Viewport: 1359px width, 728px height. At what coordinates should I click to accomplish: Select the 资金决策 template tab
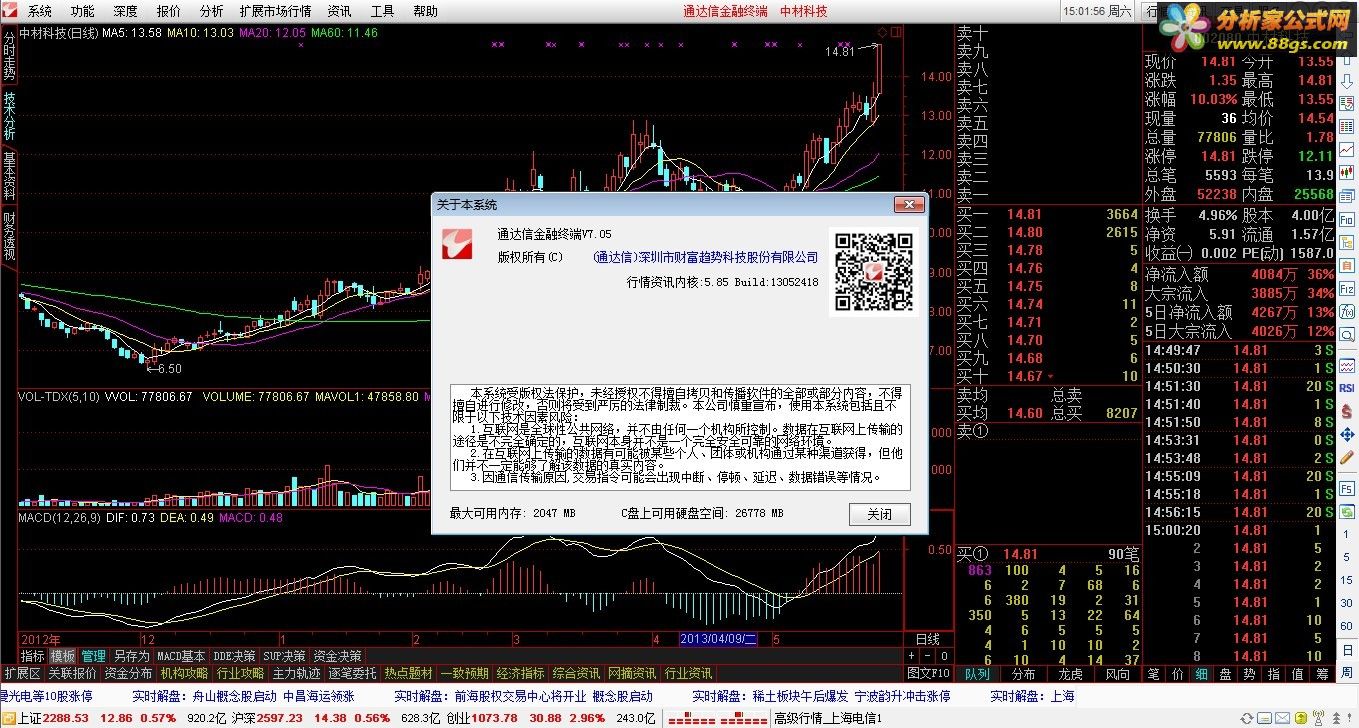(x=337, y=656)
